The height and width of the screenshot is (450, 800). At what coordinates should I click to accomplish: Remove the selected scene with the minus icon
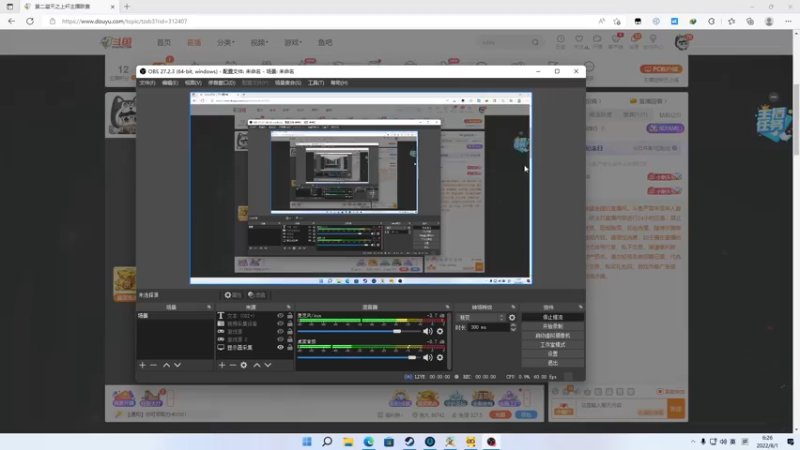153,365
